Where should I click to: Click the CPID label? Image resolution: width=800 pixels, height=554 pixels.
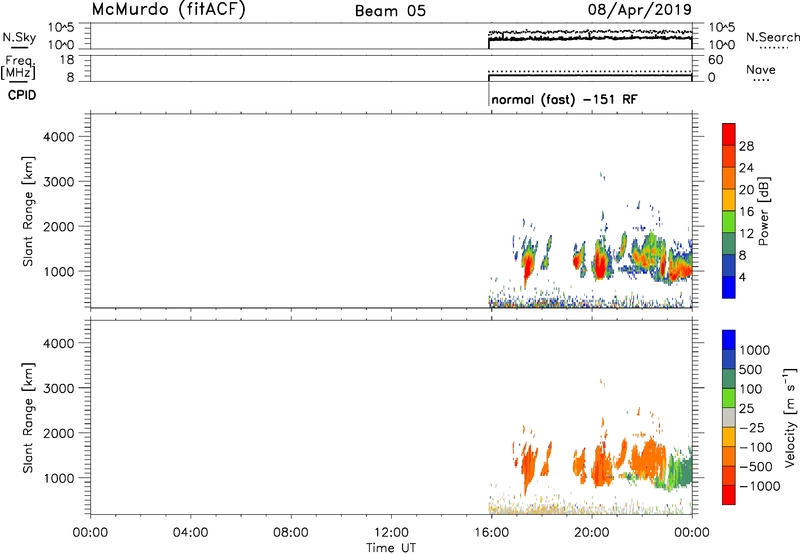click(x=22, y=95)
